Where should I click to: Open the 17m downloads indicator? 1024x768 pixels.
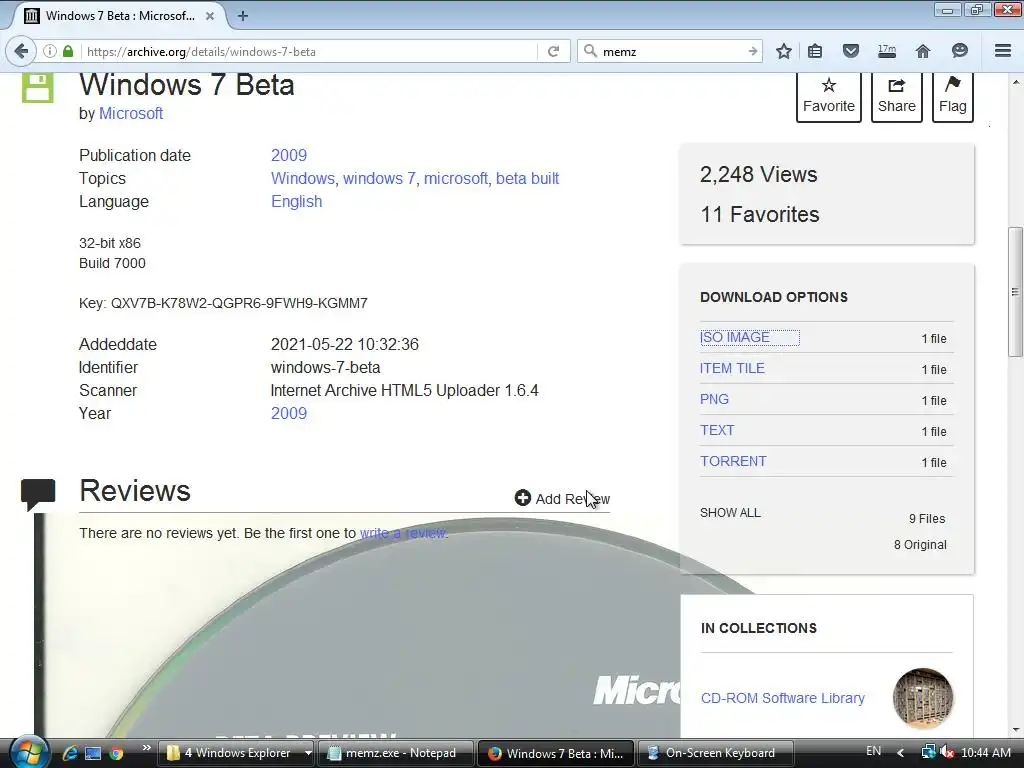click(x=886, y=51)
